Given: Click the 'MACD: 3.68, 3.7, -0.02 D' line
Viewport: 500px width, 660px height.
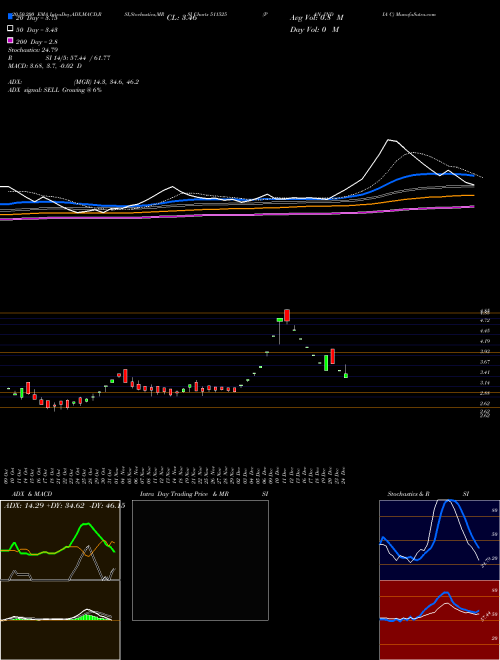Looking at the screenshot, I should (x=45, y=66).
